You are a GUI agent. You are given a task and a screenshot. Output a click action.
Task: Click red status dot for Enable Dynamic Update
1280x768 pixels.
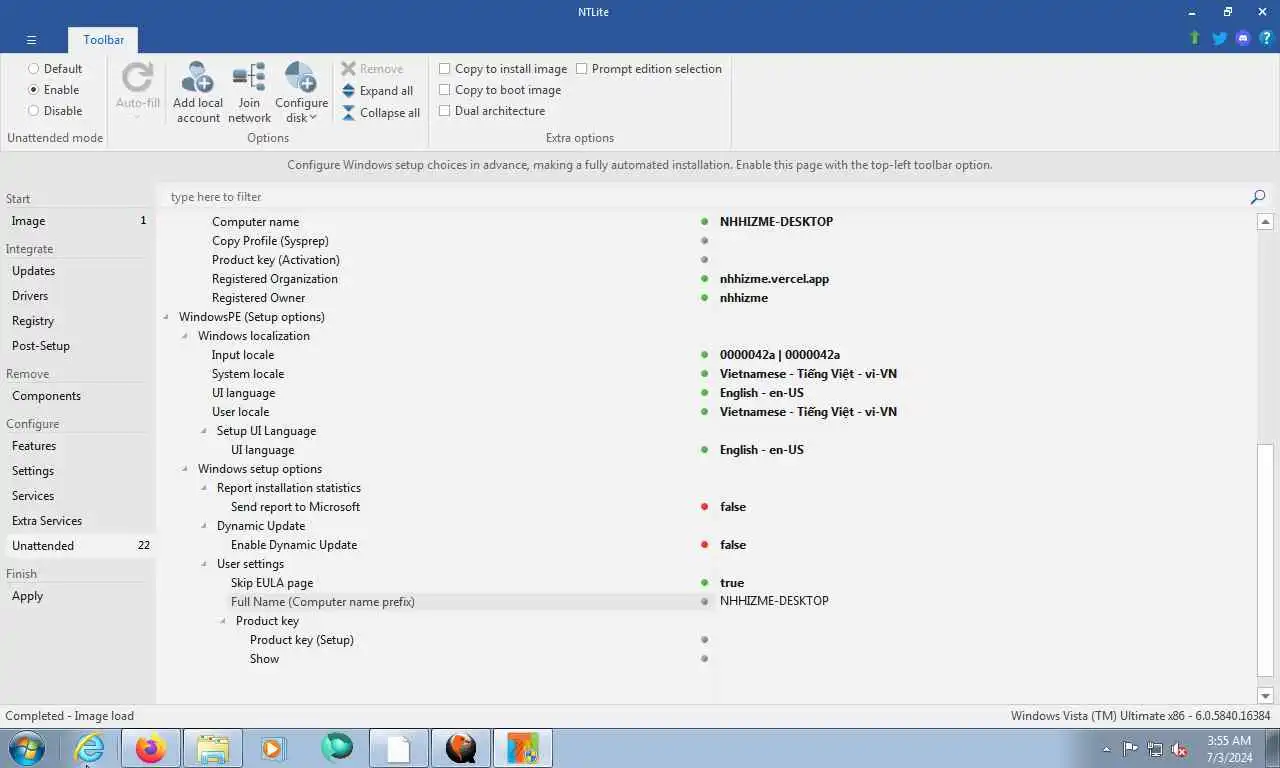coord(705,545)
